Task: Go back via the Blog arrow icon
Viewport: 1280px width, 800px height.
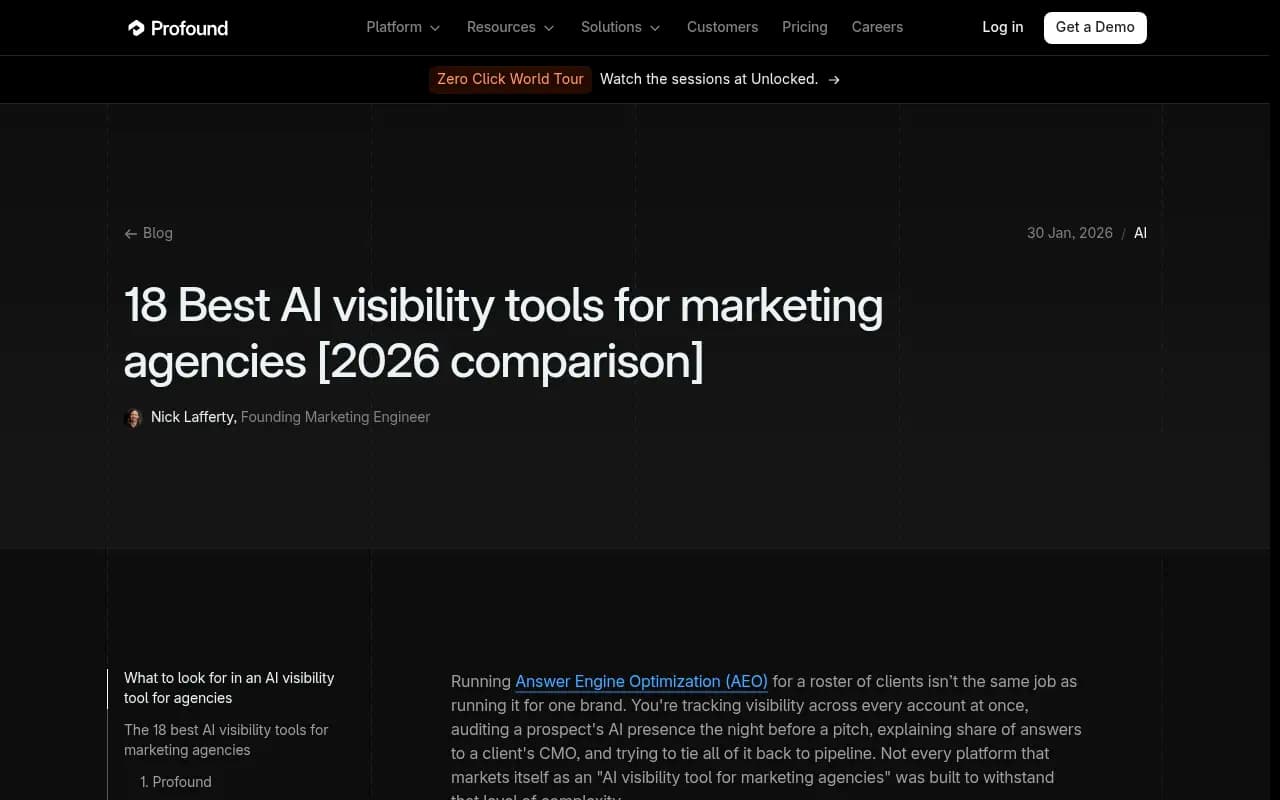Action: pos(130,234)
